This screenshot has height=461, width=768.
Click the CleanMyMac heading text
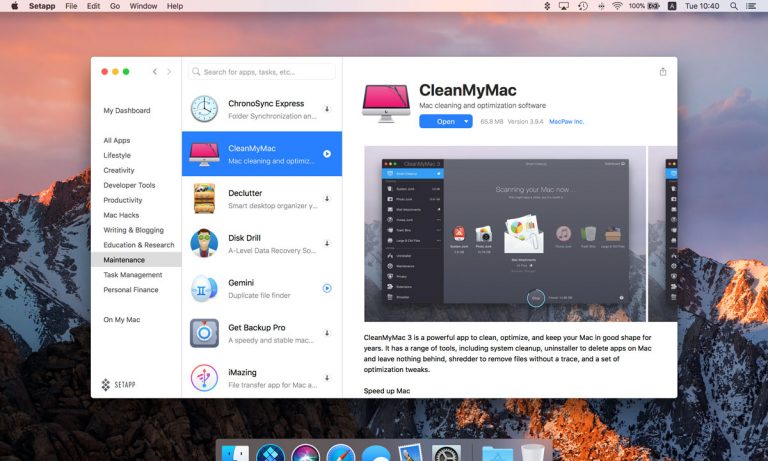coord(468,90)
